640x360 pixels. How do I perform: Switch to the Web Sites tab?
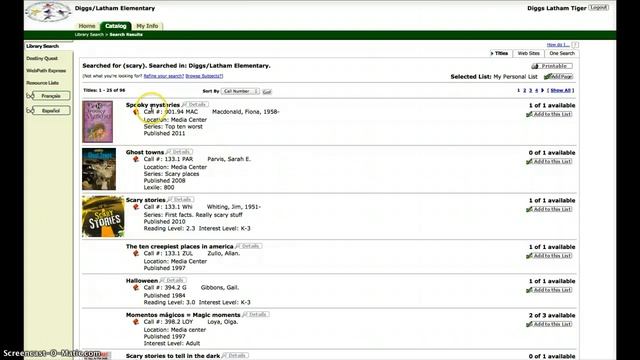tap(529, 53)
